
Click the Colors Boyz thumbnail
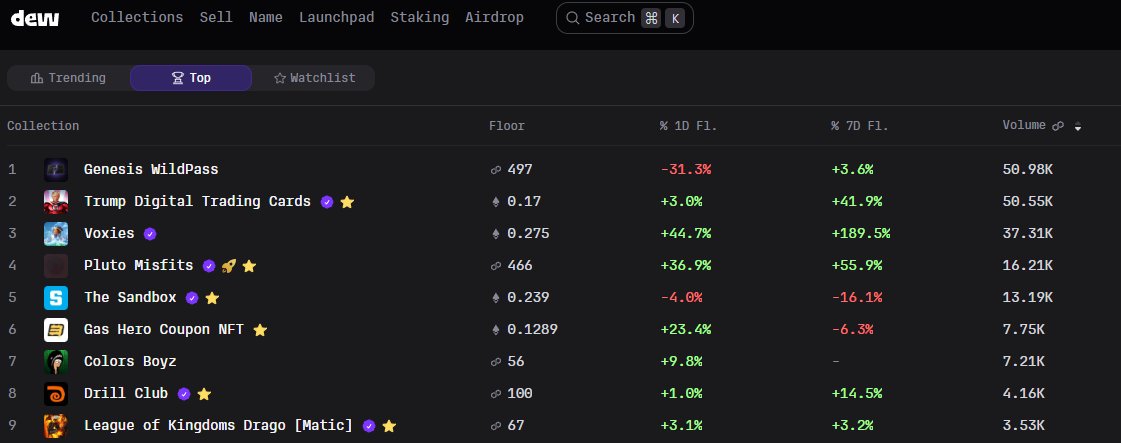pyautogui.click(x=56, y=362)
